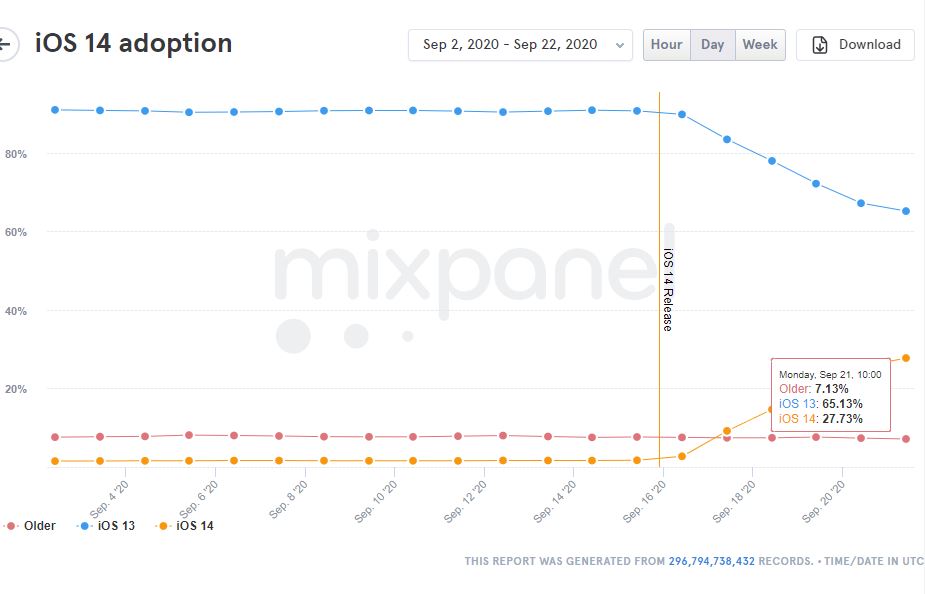Click the iOS 14 Release label text
Viewport: 925px width, 594px height.
pyautogui.click(x=668, y=290)
